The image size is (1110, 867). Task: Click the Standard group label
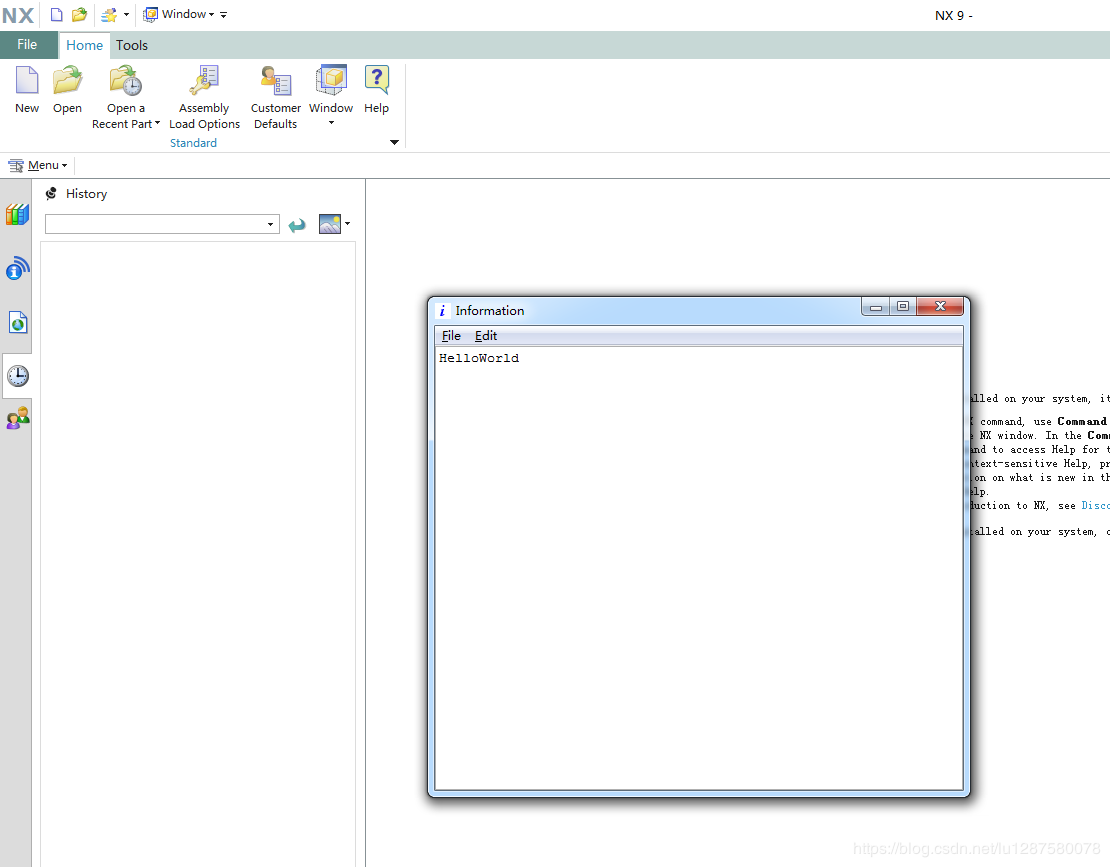(x=193, y=143)
